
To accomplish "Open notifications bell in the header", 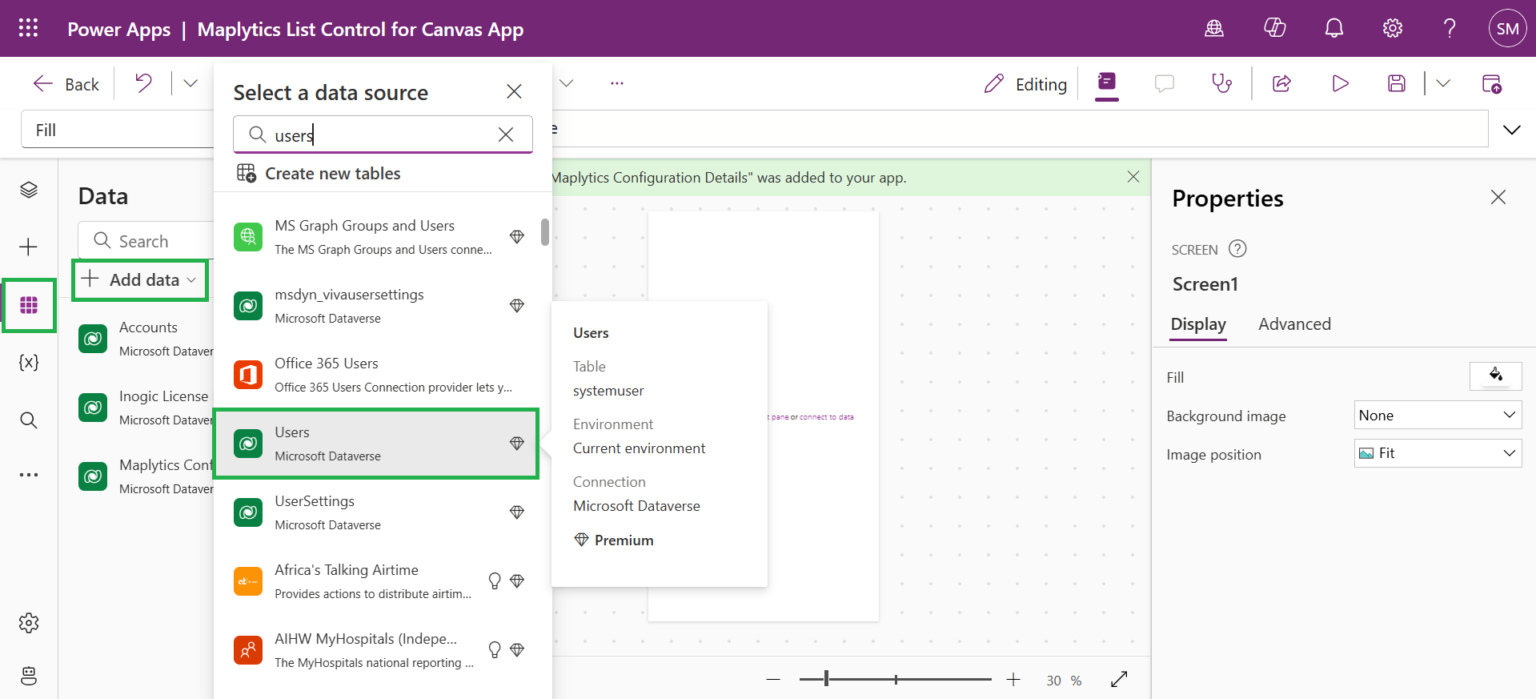I will pos(1333,28).
